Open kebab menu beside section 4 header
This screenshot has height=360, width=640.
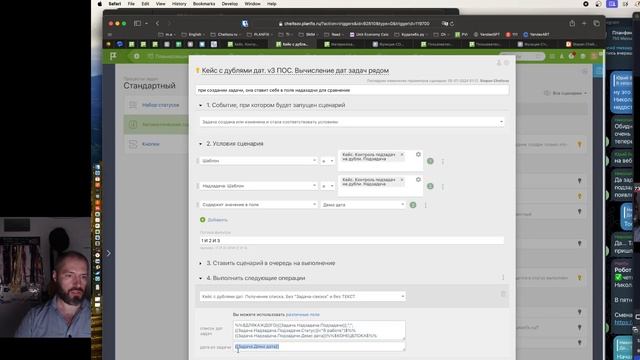pyautogui.click(x=503, y=278)
